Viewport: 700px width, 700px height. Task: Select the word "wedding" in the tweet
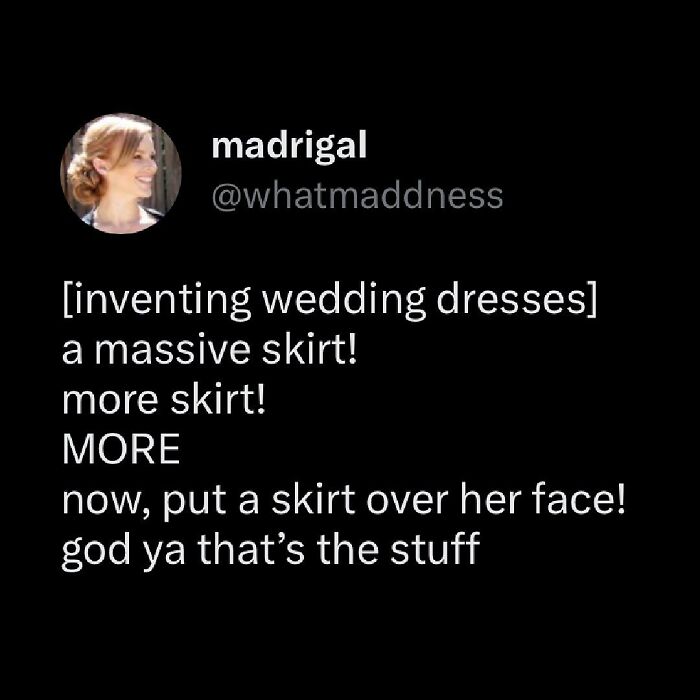(x=343, y=300)
